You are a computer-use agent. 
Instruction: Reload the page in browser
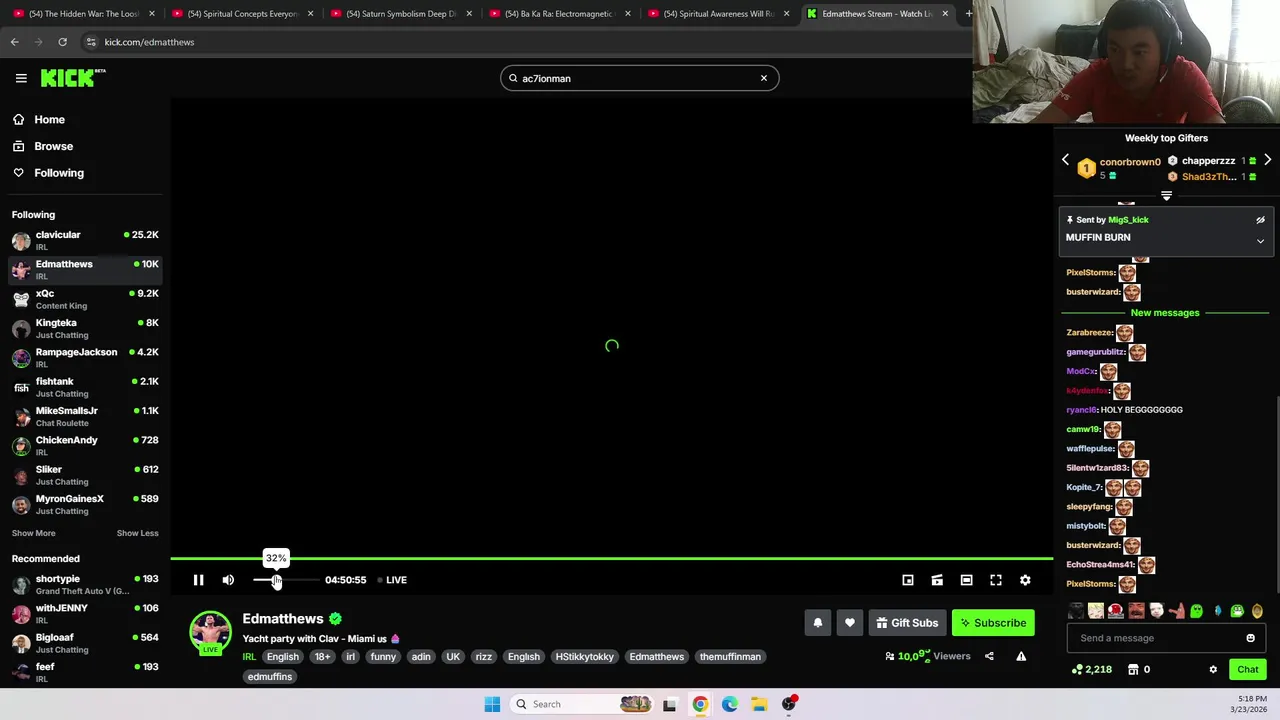(62, 42)
